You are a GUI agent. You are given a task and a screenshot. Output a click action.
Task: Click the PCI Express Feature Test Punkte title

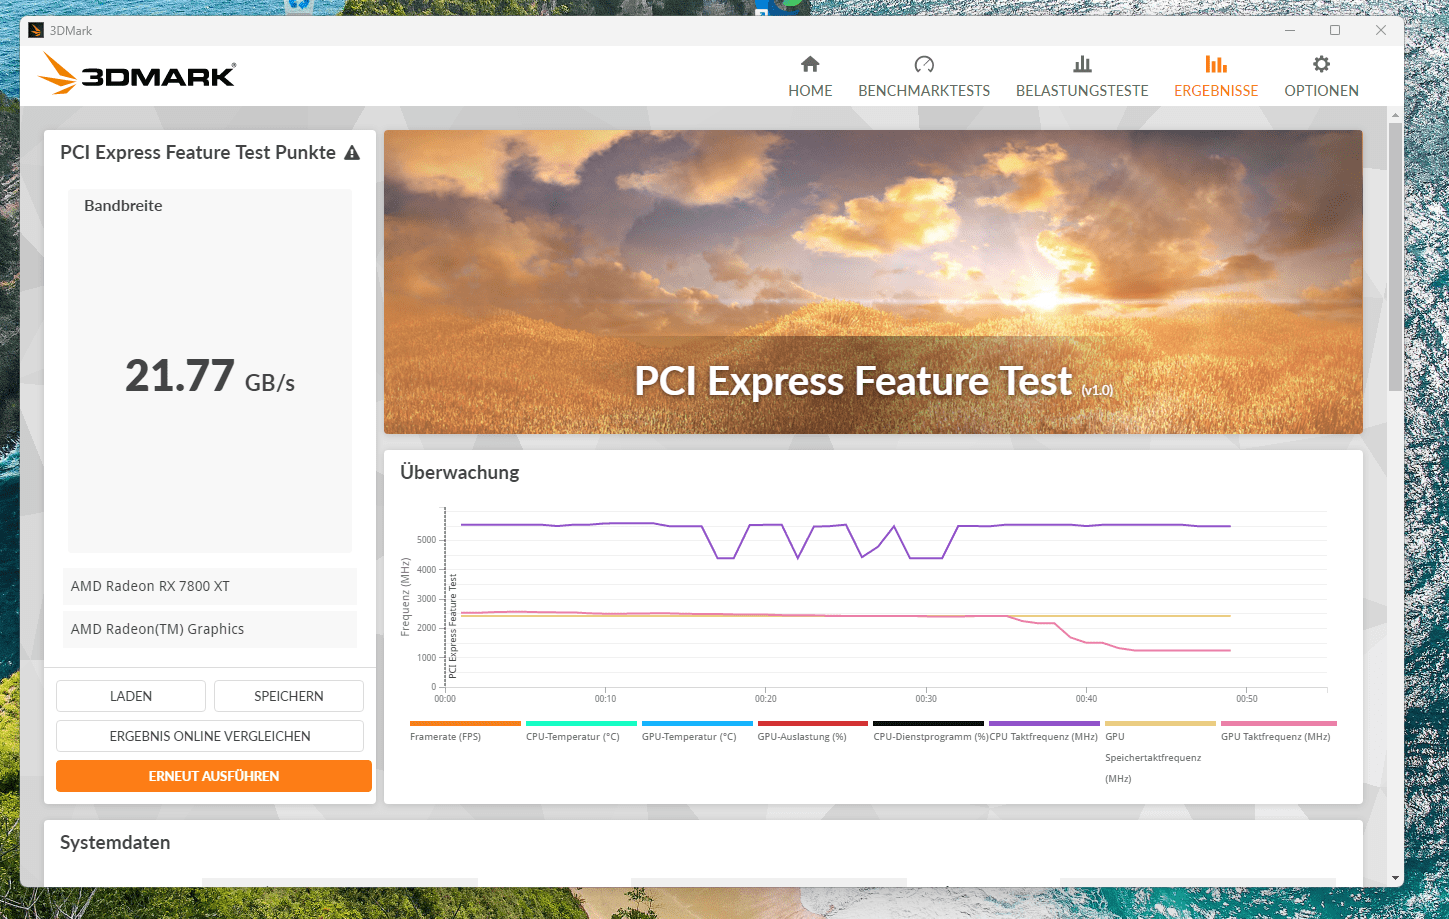tap(198, 152)
